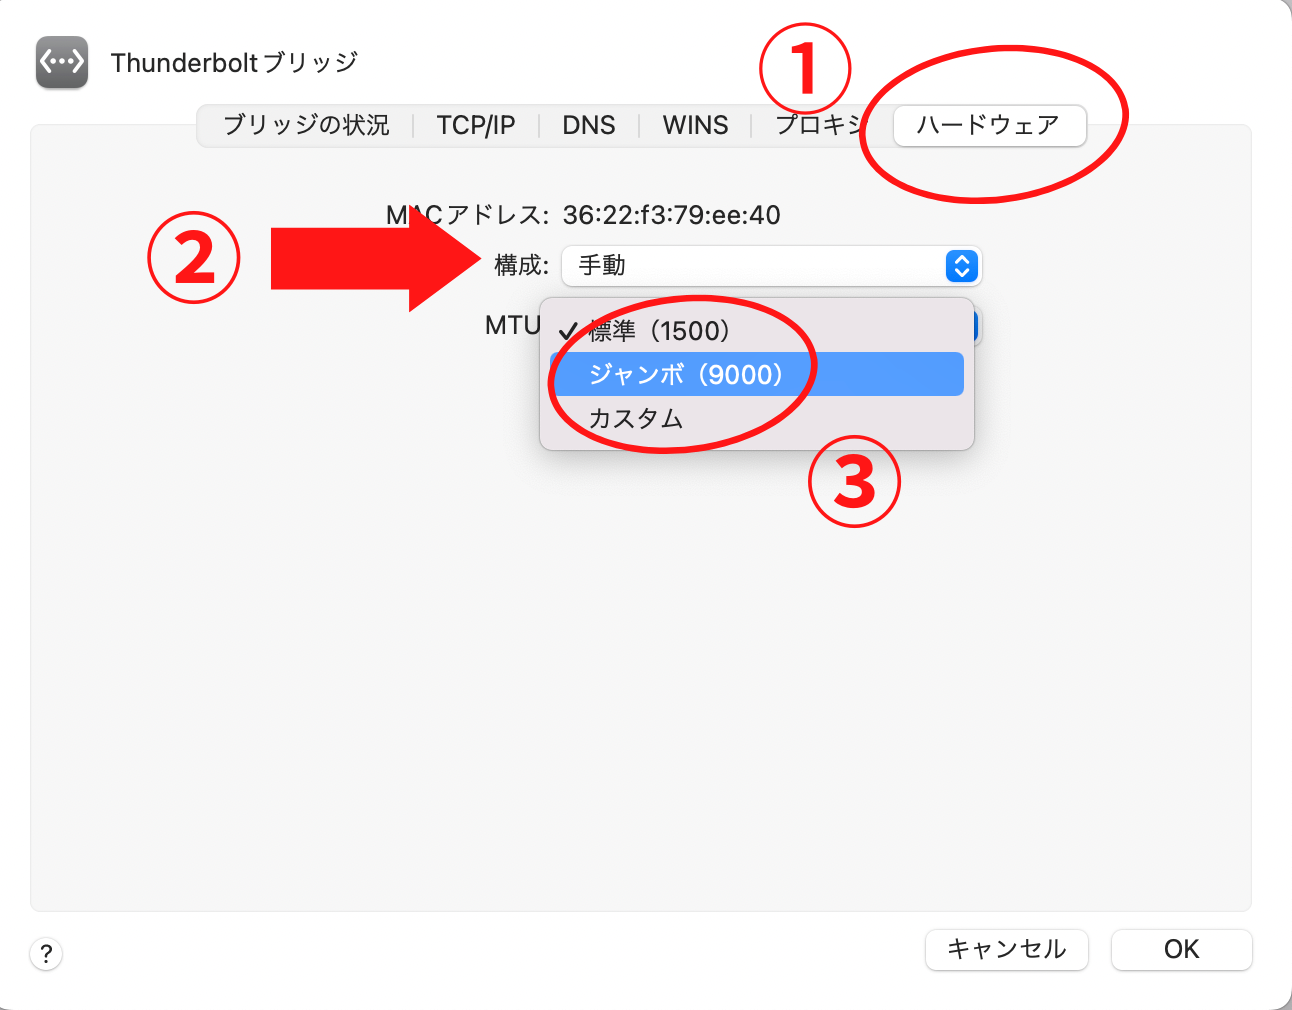The image size is (1292, 1010).
Task: Switch to the TCP/IP tab
Action: pos(475,125)
